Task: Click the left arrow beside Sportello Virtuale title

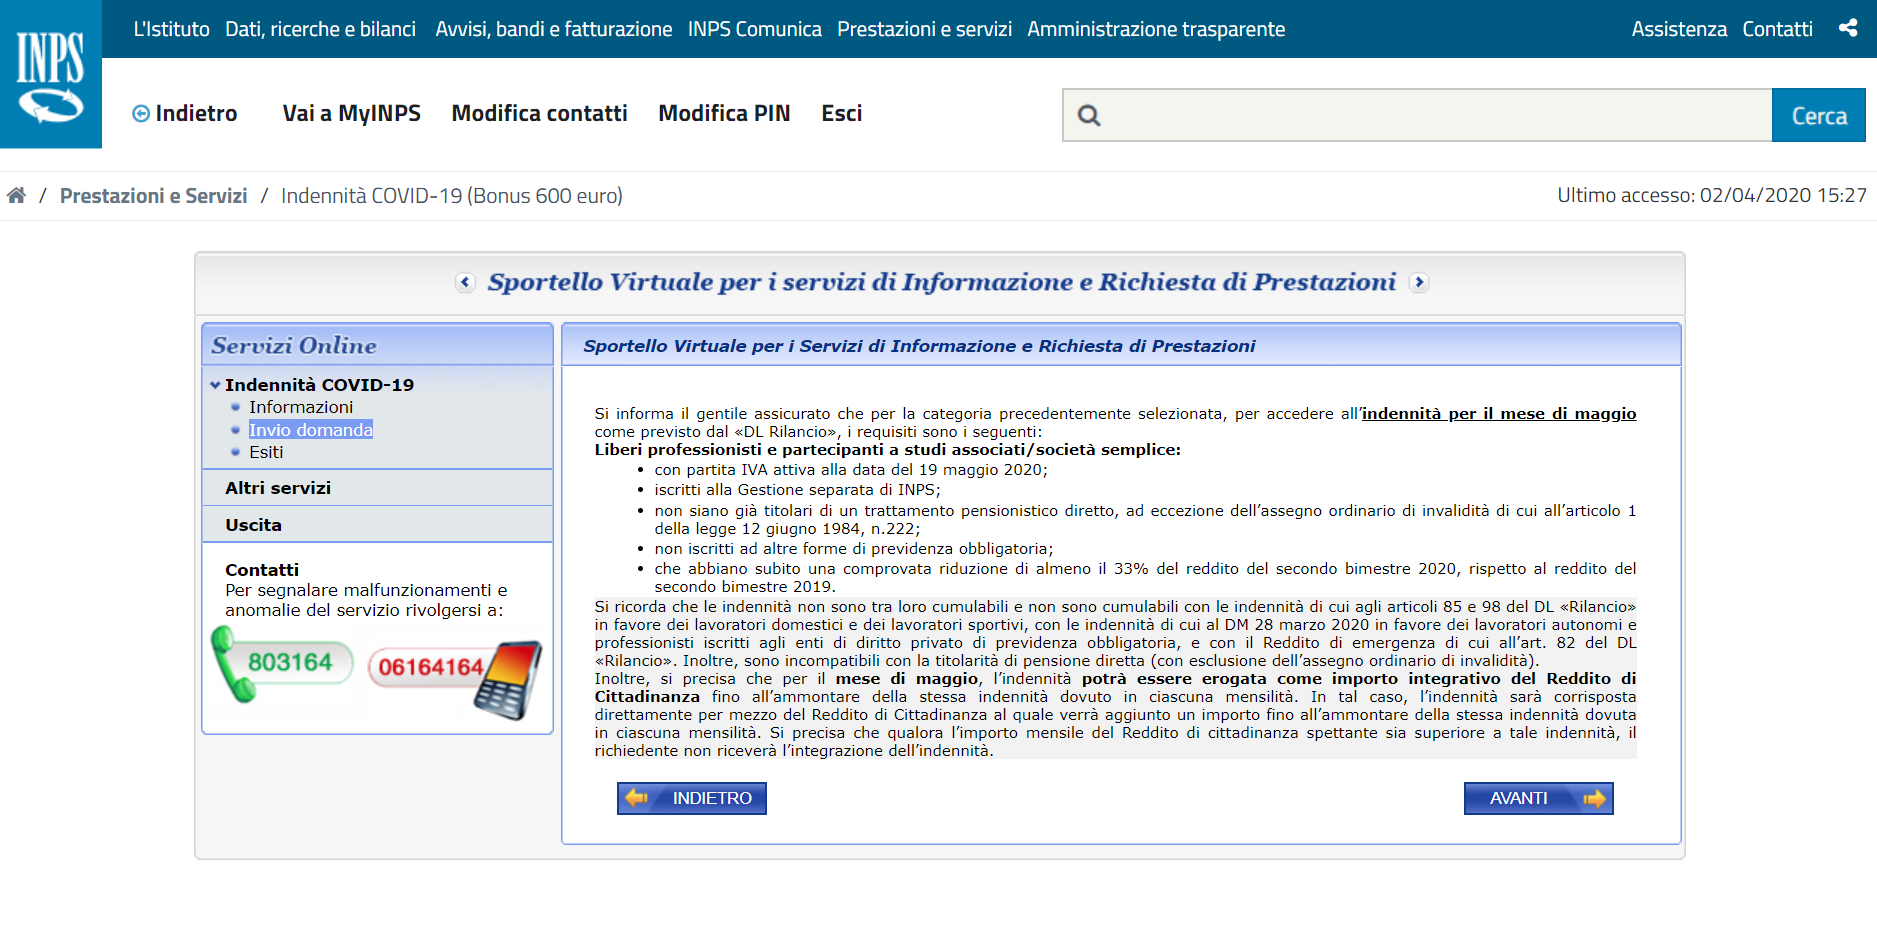Action: click(465, 282)
